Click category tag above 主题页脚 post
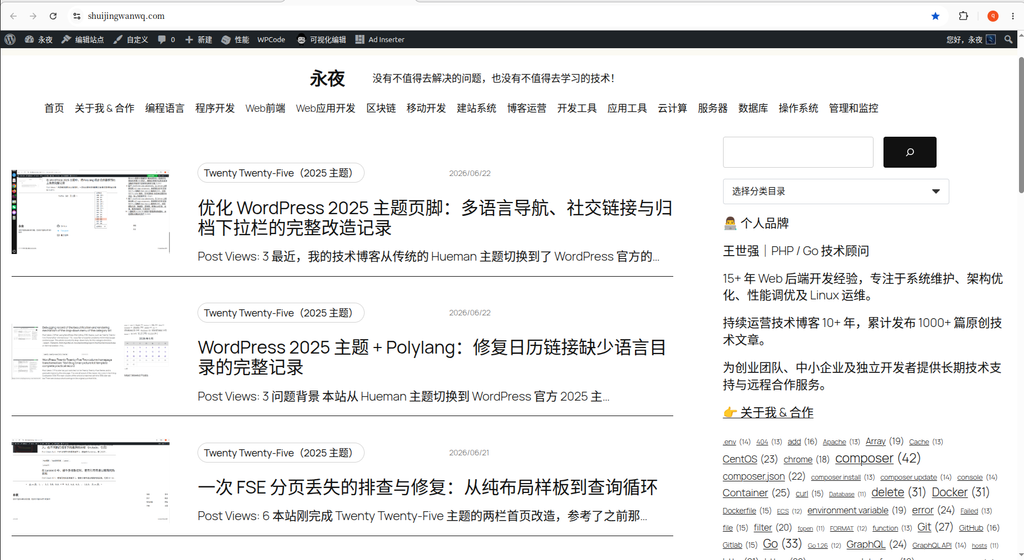The width and height of the screenshot is (1024, 560). click(281, 173)
